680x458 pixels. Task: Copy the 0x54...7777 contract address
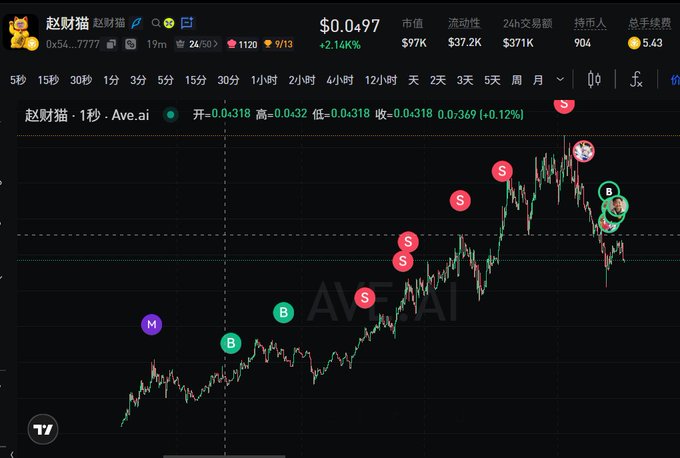[x=111, y=44]
